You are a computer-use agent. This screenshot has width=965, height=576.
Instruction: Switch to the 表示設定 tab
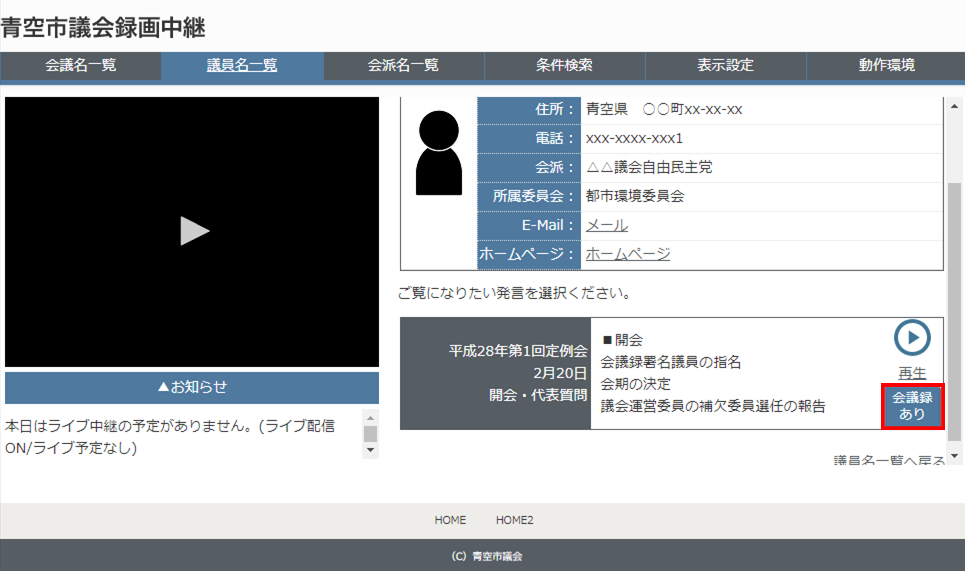coord(726,66)
